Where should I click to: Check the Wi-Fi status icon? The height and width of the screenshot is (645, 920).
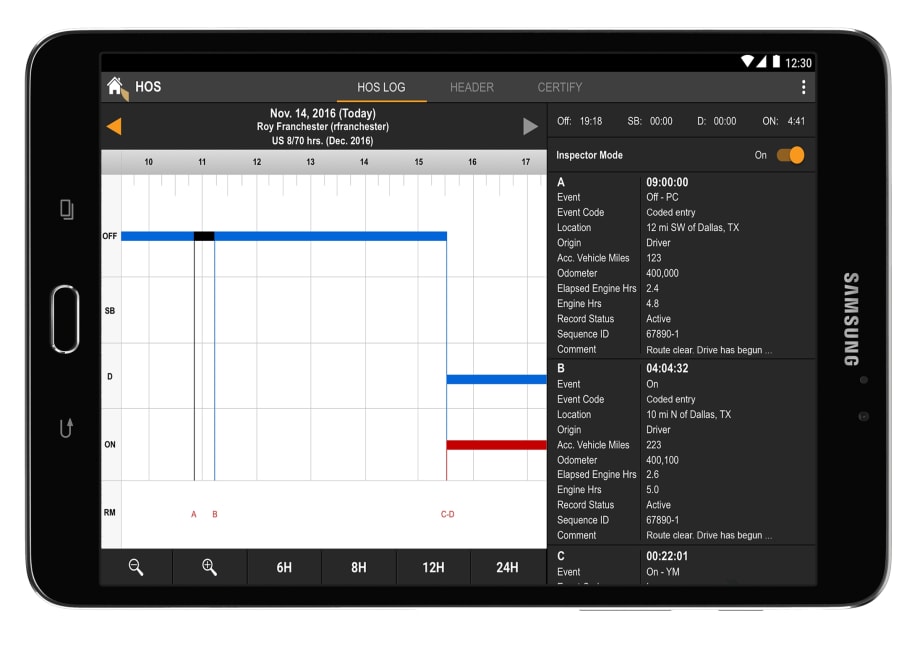pos(747,61)
